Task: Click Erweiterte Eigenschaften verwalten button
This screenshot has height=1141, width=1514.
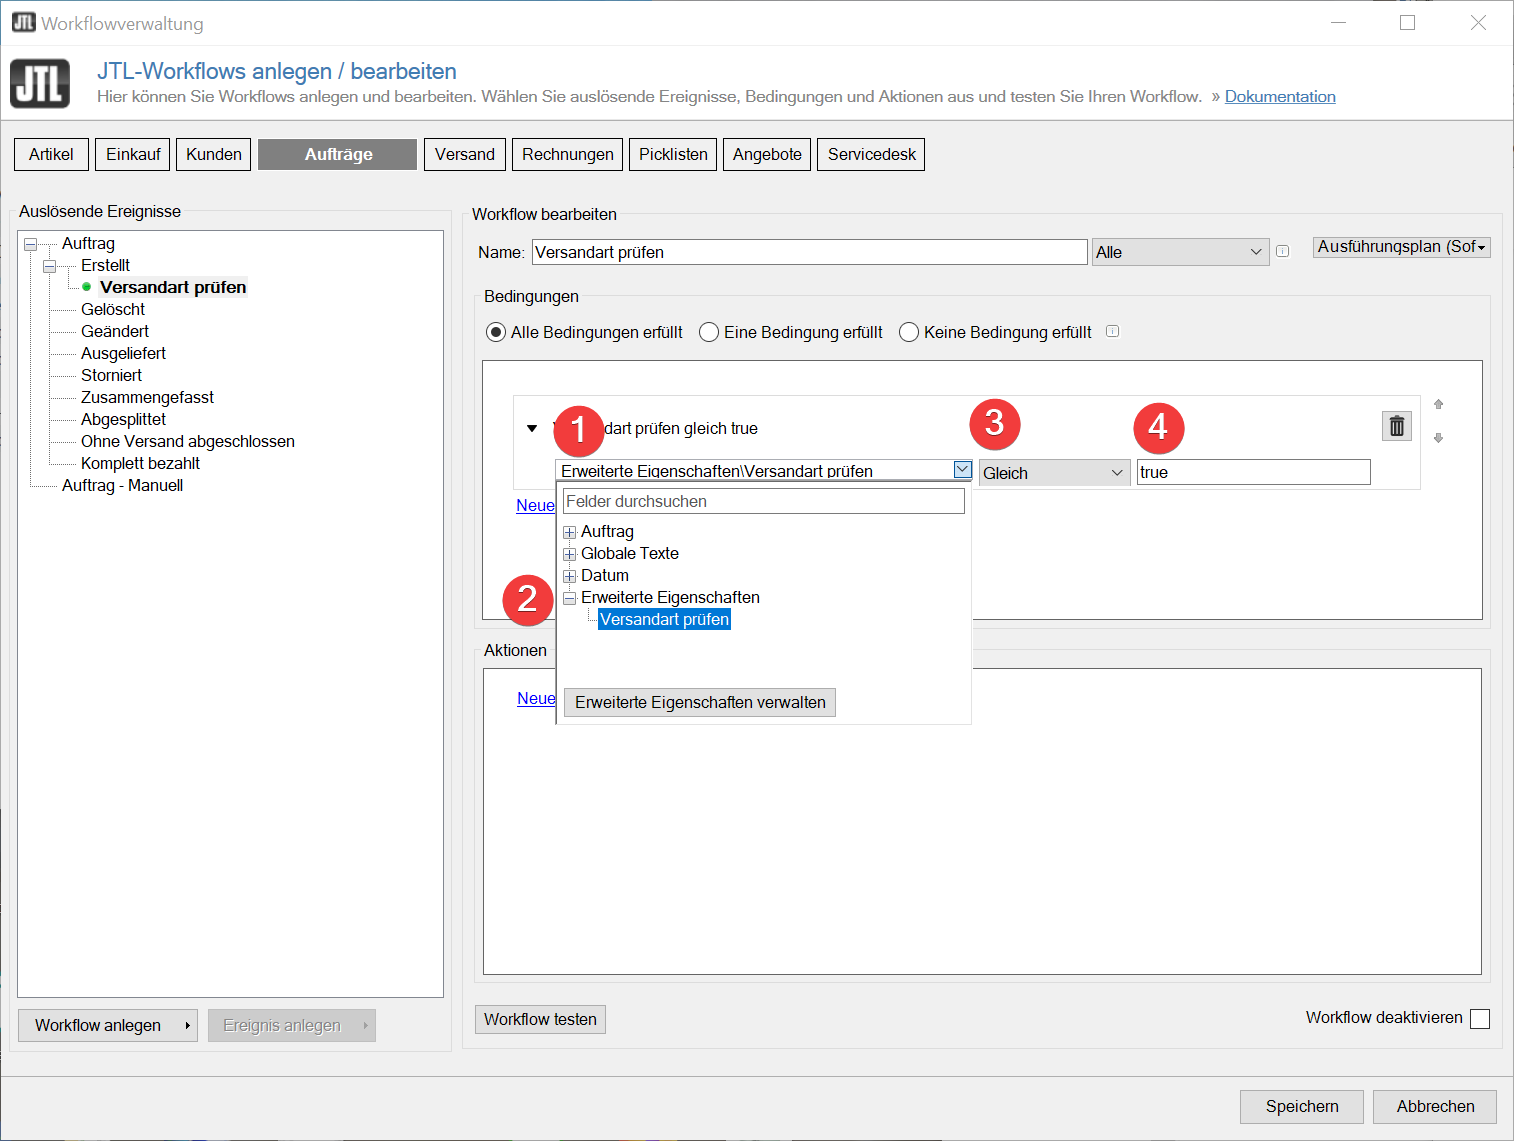Action: coord(699,702)
